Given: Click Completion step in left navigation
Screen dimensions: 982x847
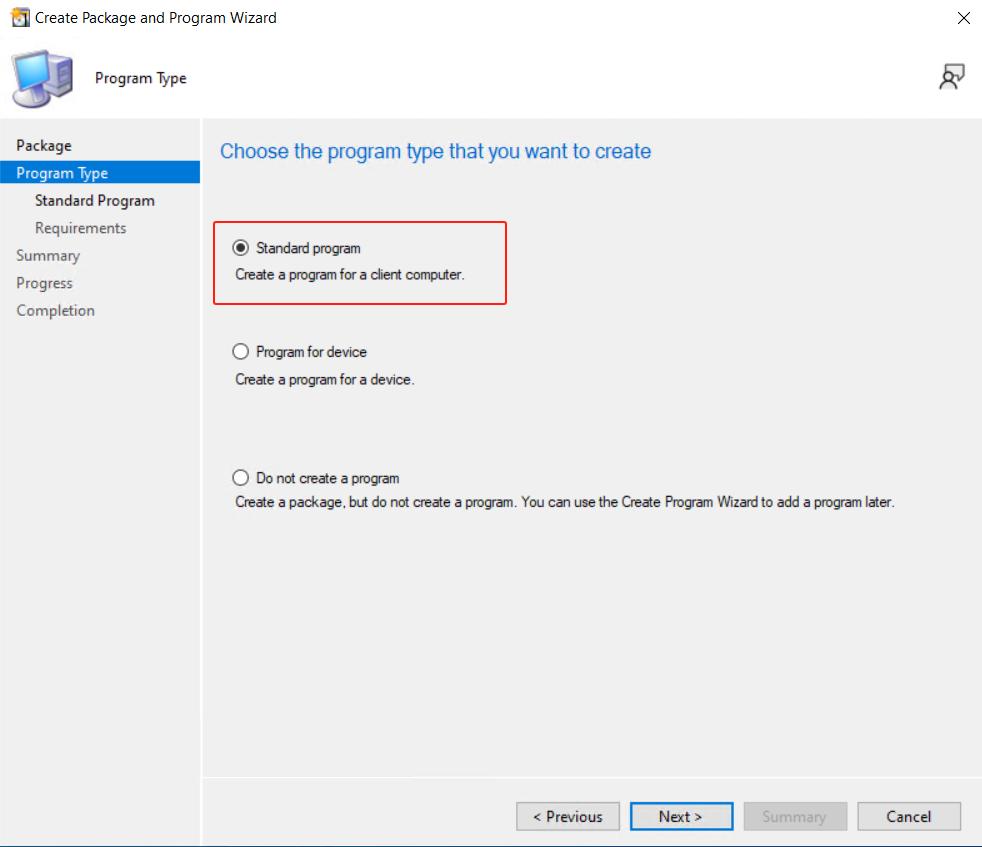Looking at the screenshot, I should tap(56, 311).
